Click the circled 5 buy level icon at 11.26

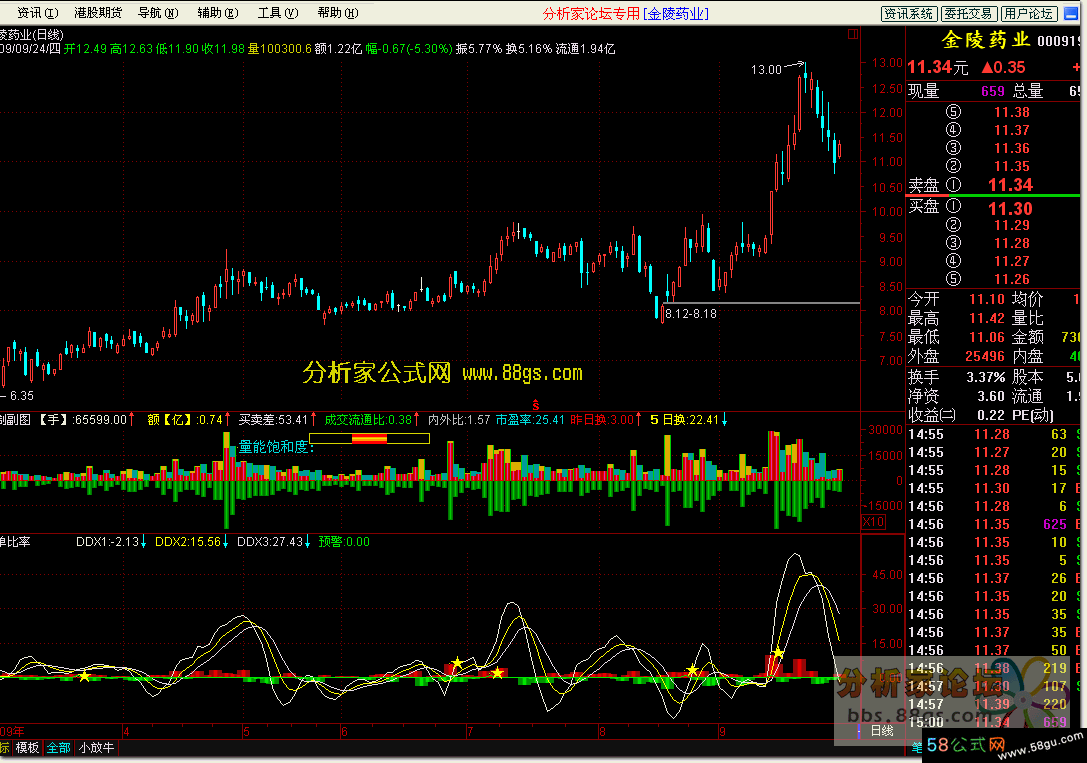953,279
